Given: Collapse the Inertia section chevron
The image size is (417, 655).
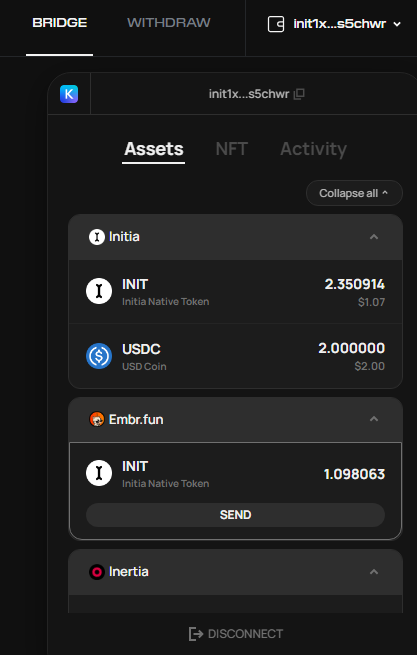Looking at the screenshot, I should point(374,571).
